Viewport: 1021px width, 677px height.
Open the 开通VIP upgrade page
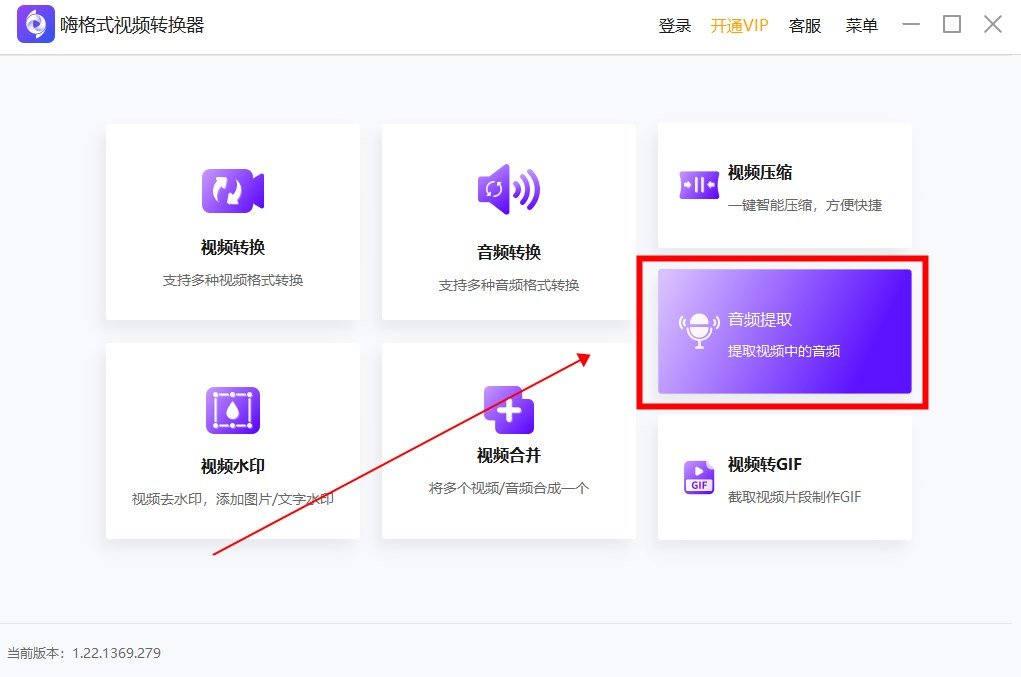(738, 25)
